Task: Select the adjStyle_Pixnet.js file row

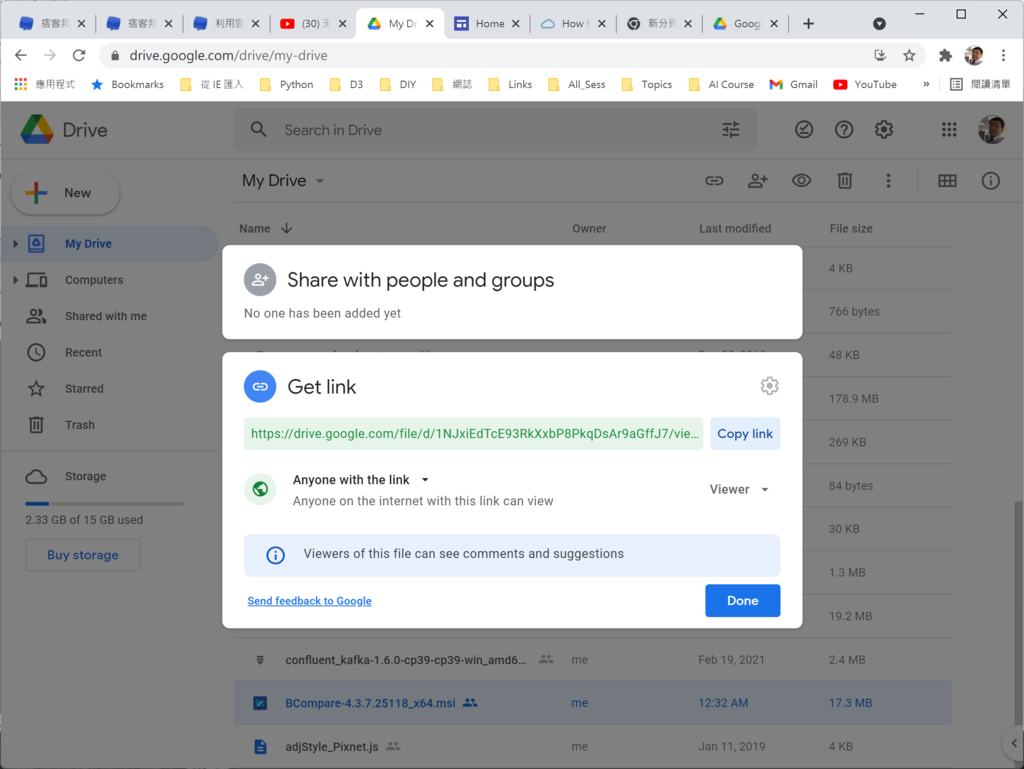Action: (592, 746)
